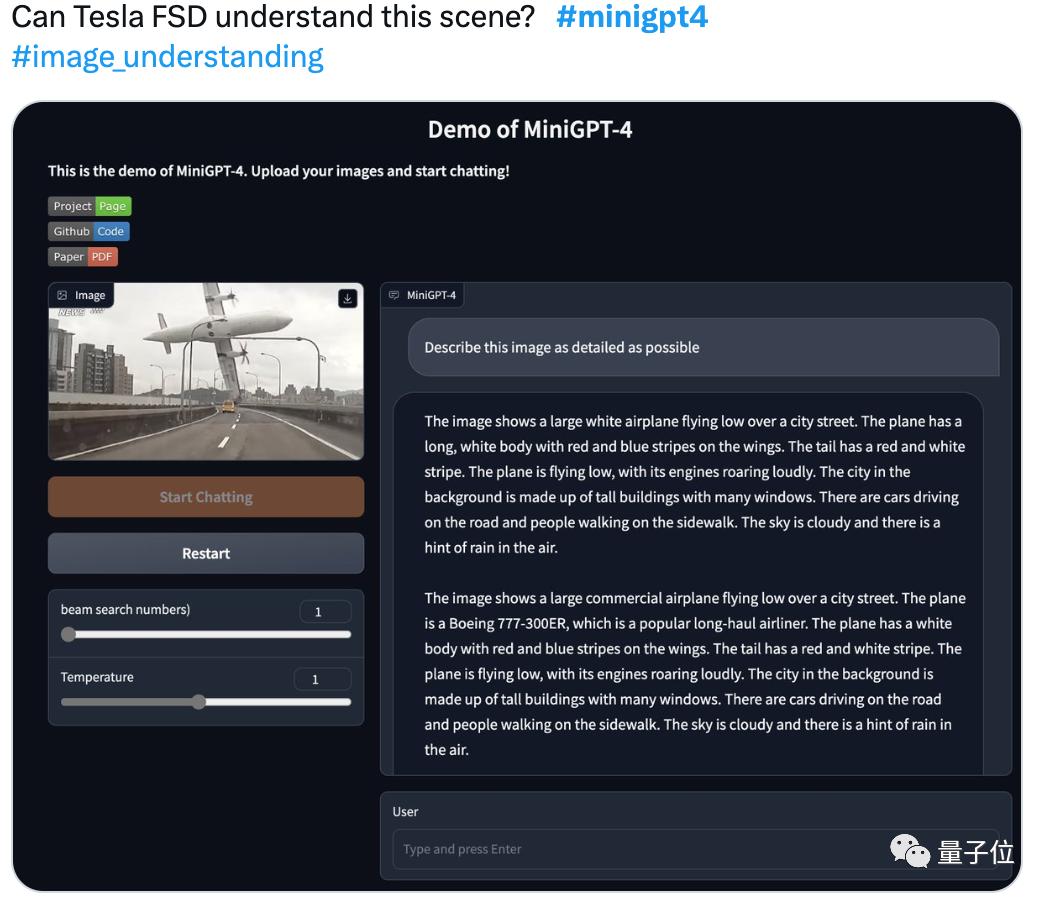1050x900 pixels.
Task: Click the Restart button
Action: tap(206, 554)
